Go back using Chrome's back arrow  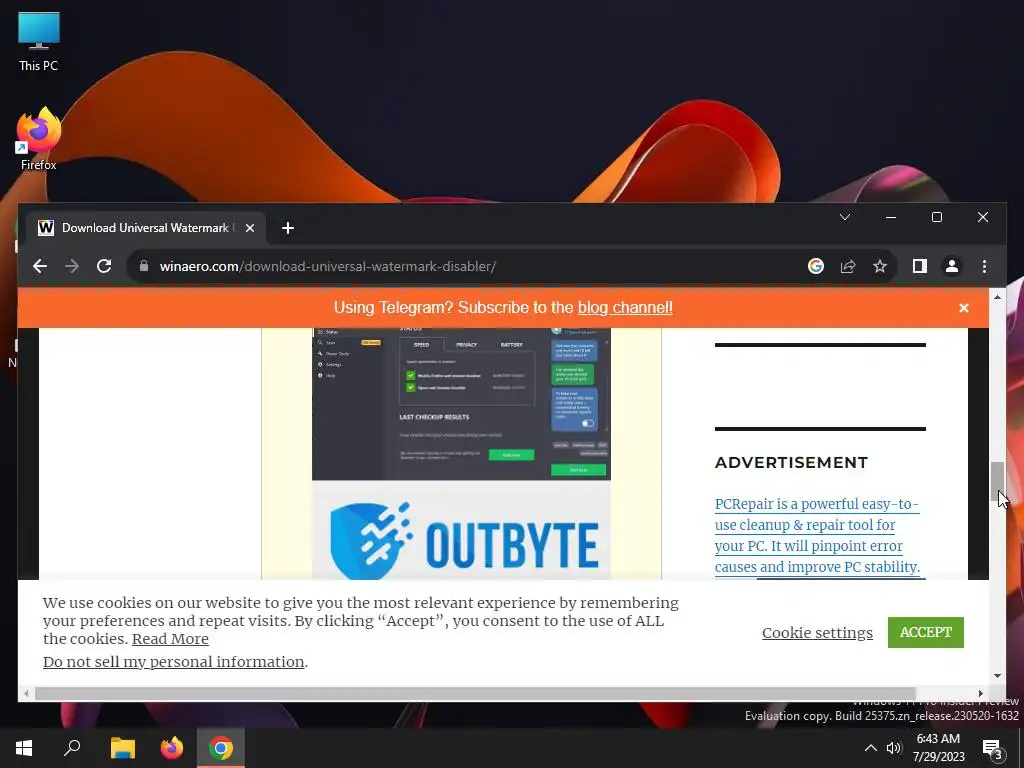click(x=40, y=266)
